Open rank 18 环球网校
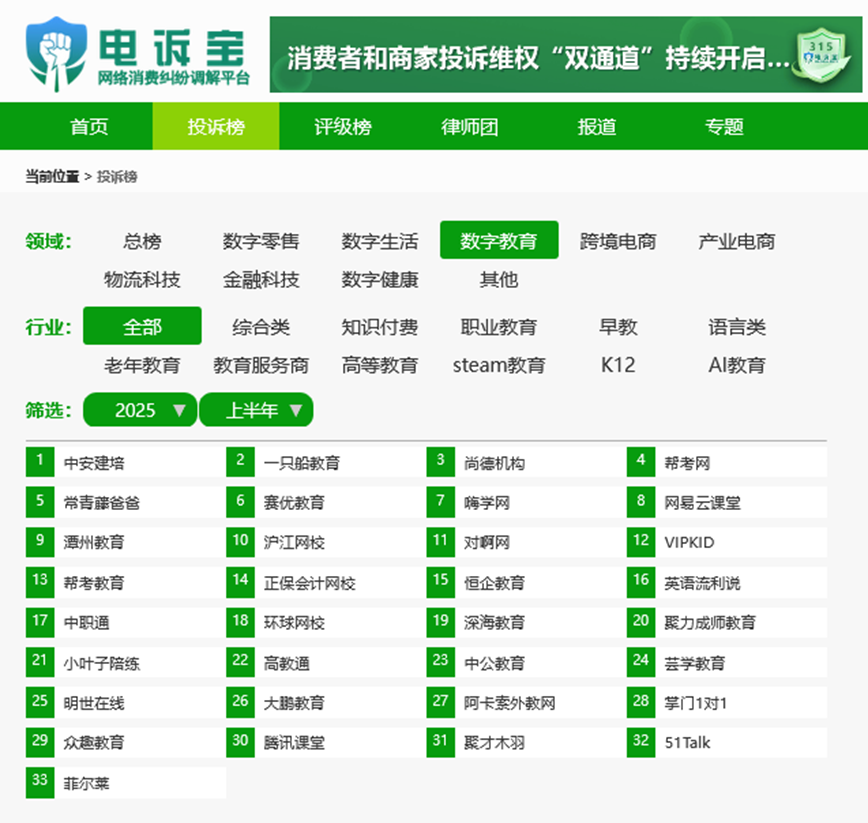The image size is (868, 823). pos(326,622)
